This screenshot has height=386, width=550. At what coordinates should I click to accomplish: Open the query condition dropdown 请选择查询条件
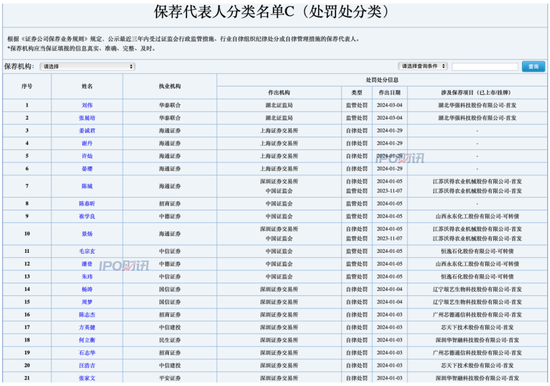tap(423, 66)
